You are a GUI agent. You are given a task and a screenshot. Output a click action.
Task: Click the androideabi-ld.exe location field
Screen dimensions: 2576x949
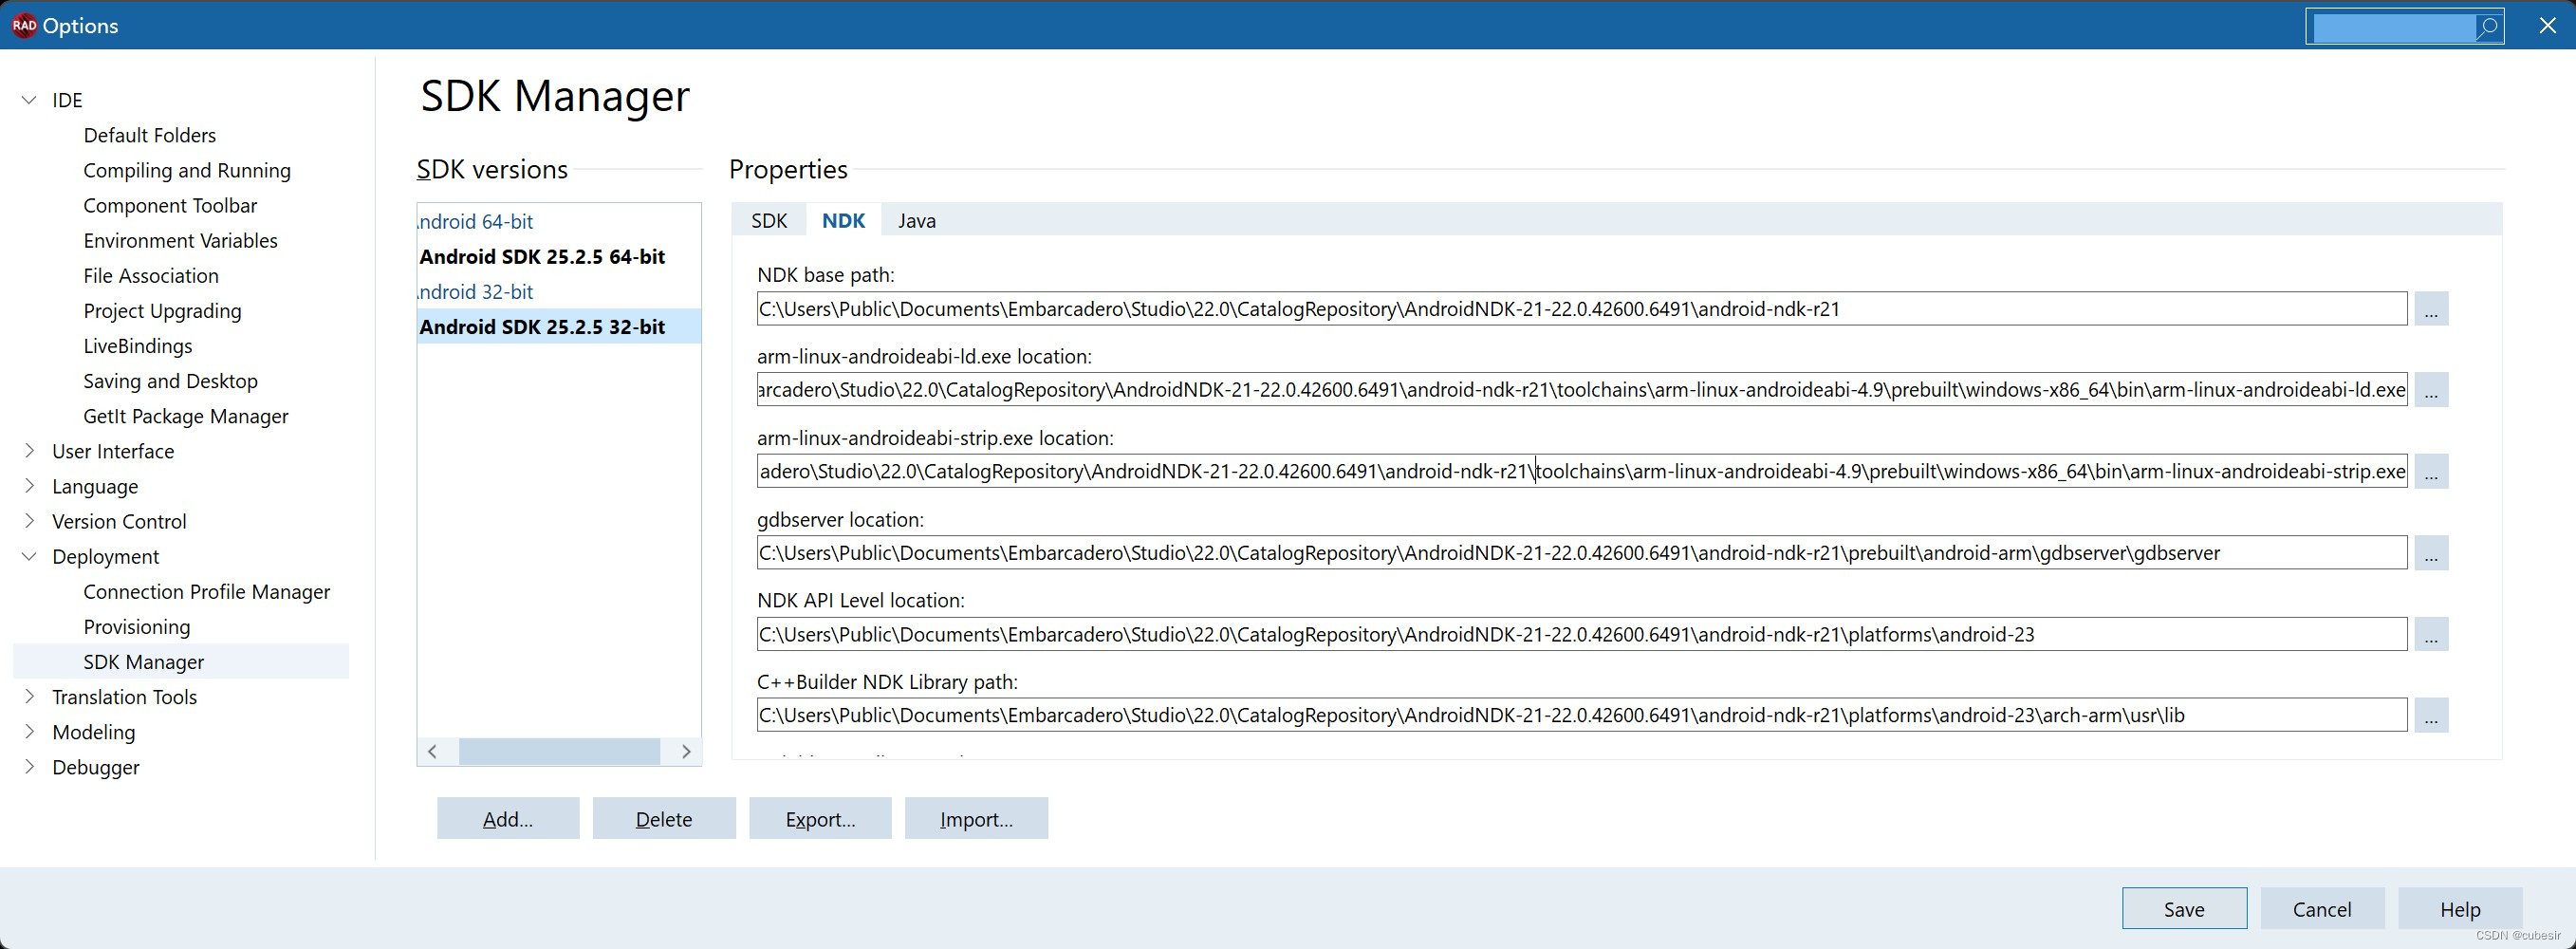[1581, 390]
